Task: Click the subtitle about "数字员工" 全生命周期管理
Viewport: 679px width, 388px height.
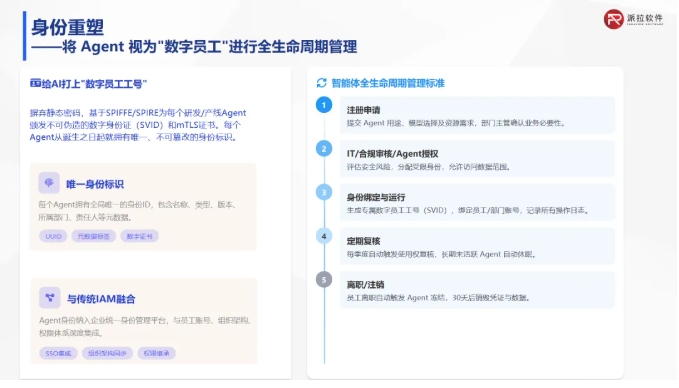Action: click(194, 47)
